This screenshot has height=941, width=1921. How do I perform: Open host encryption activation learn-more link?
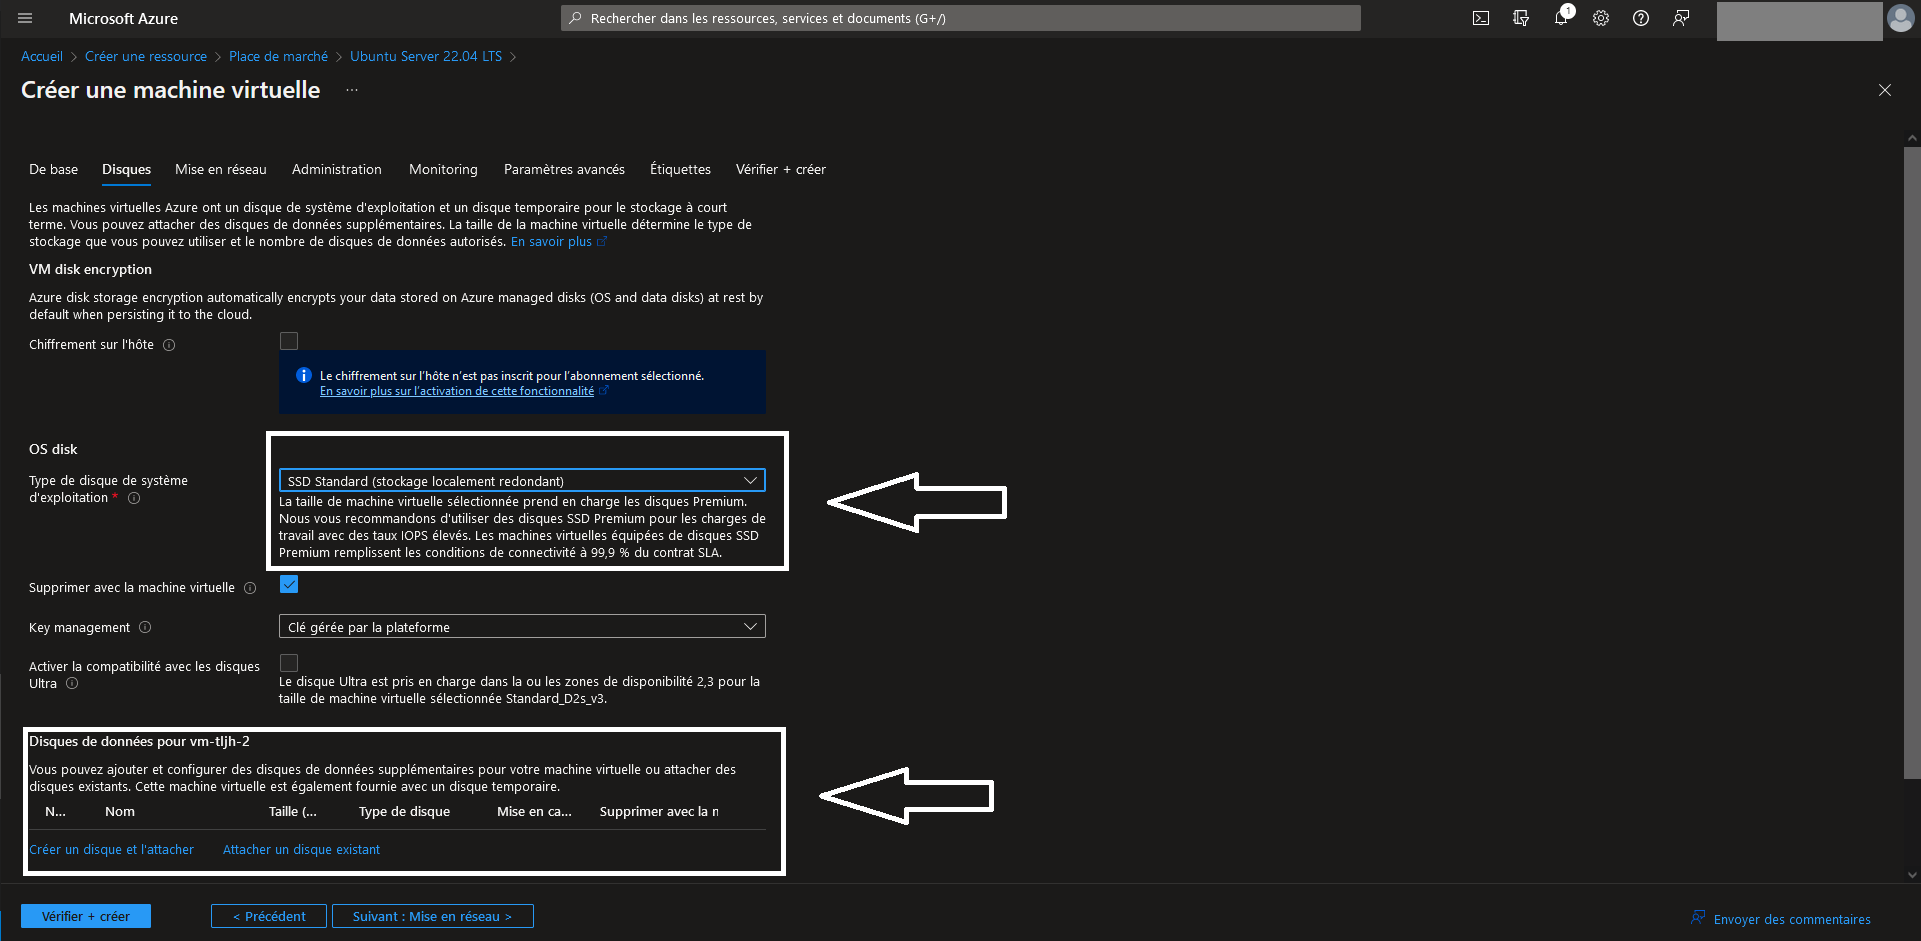click(457, 391)
